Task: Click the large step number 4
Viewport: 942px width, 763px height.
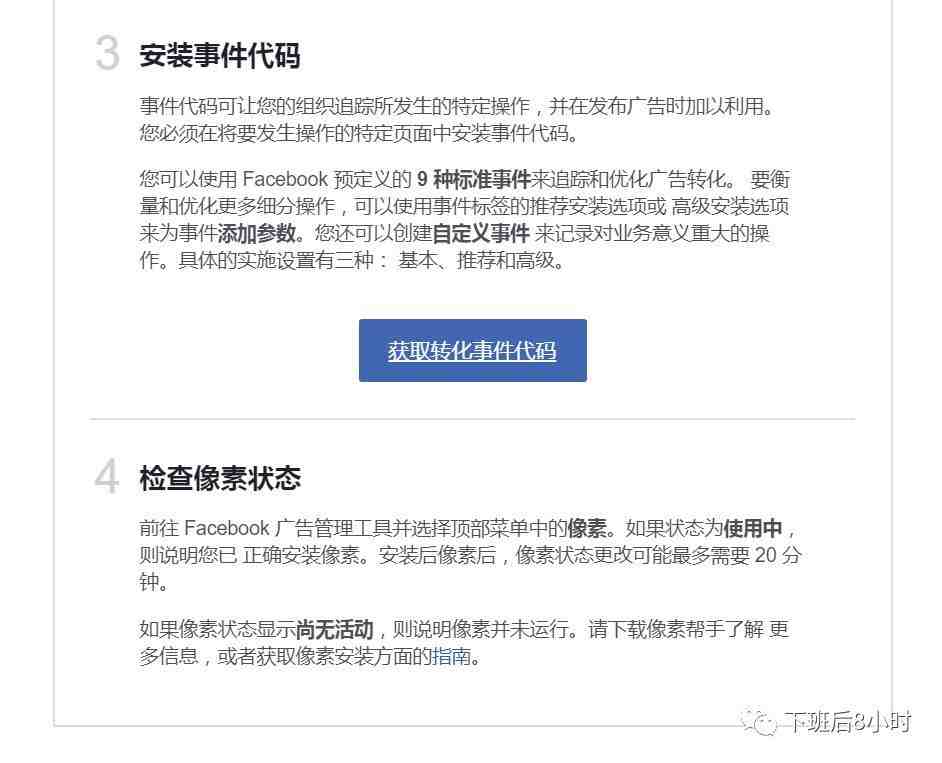Action: coord(107,476)
